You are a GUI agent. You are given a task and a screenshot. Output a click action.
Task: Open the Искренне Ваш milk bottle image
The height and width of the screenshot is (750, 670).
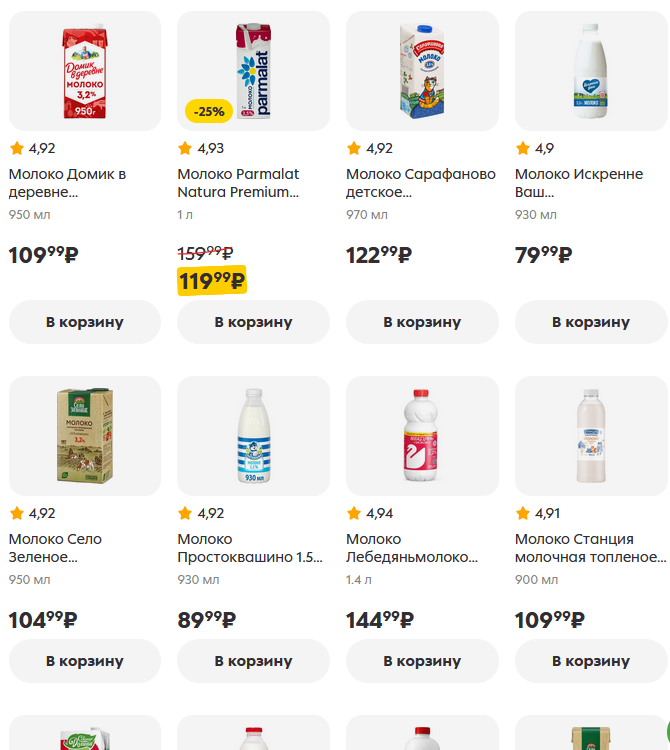click(x=591, y=71)
